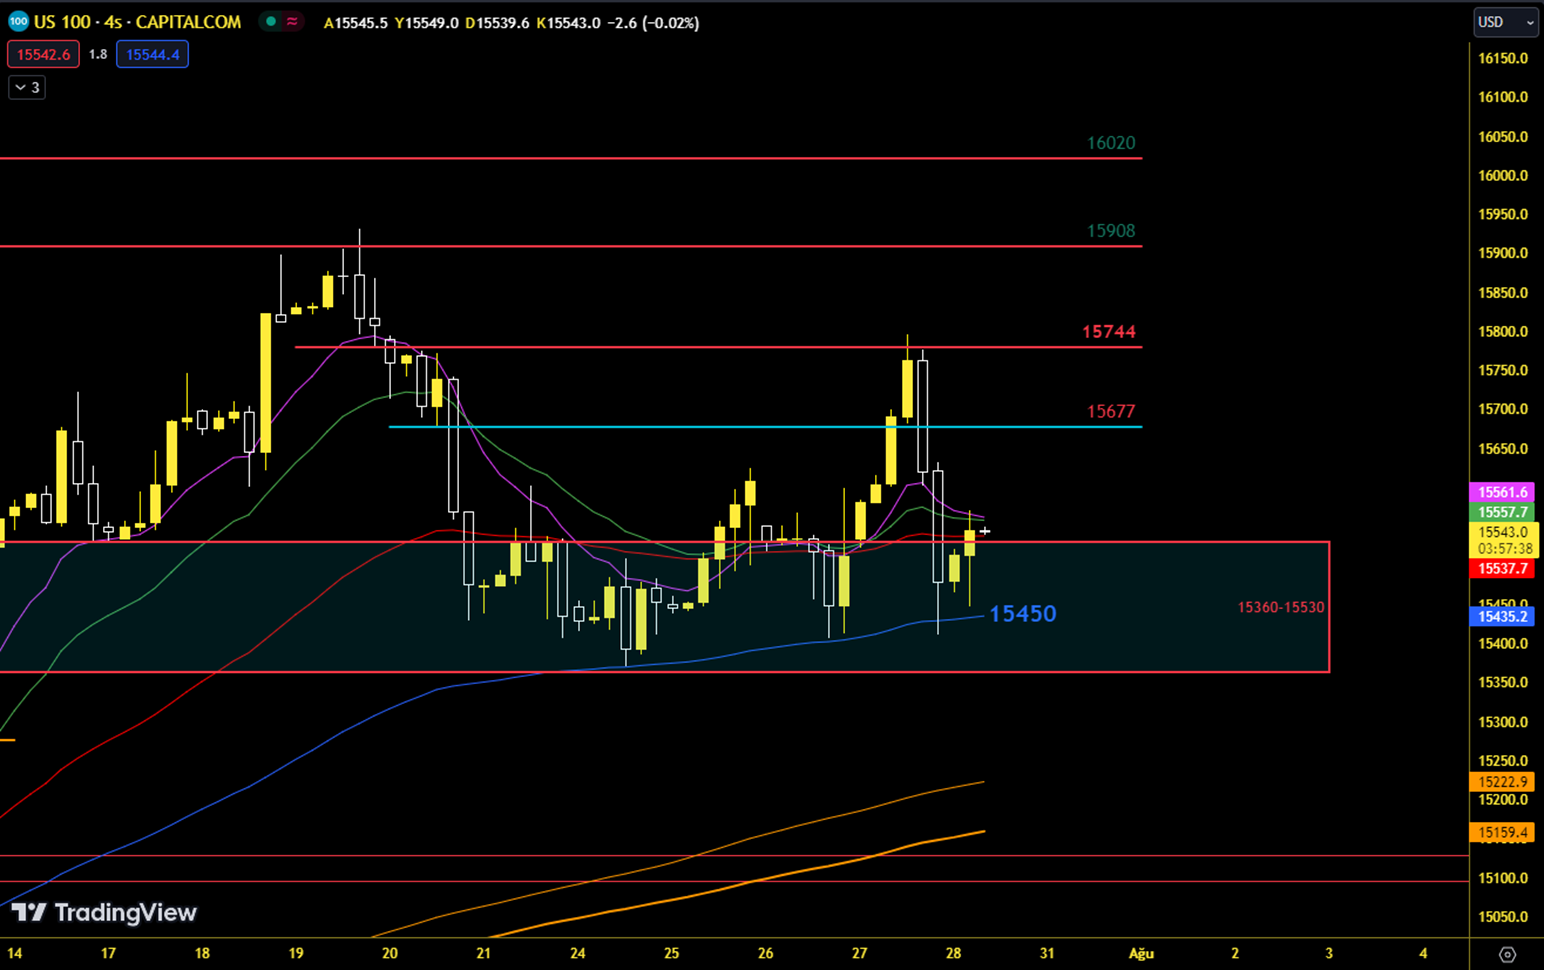
Task: Select the 16020 resistance level label
Action: pos(1110,143)
